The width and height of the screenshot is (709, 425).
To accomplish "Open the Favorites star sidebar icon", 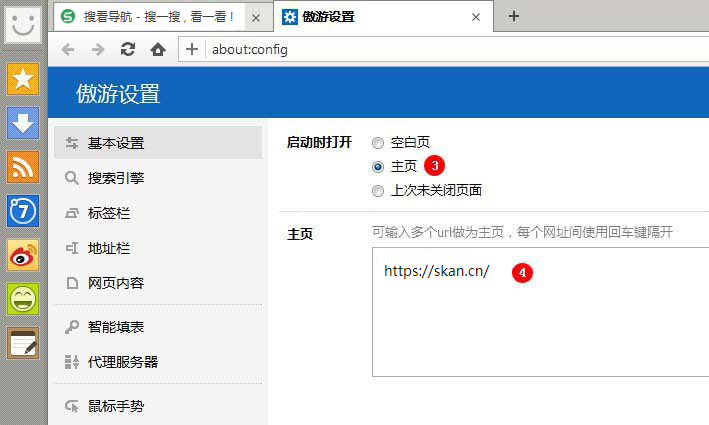I will point(23,77).
